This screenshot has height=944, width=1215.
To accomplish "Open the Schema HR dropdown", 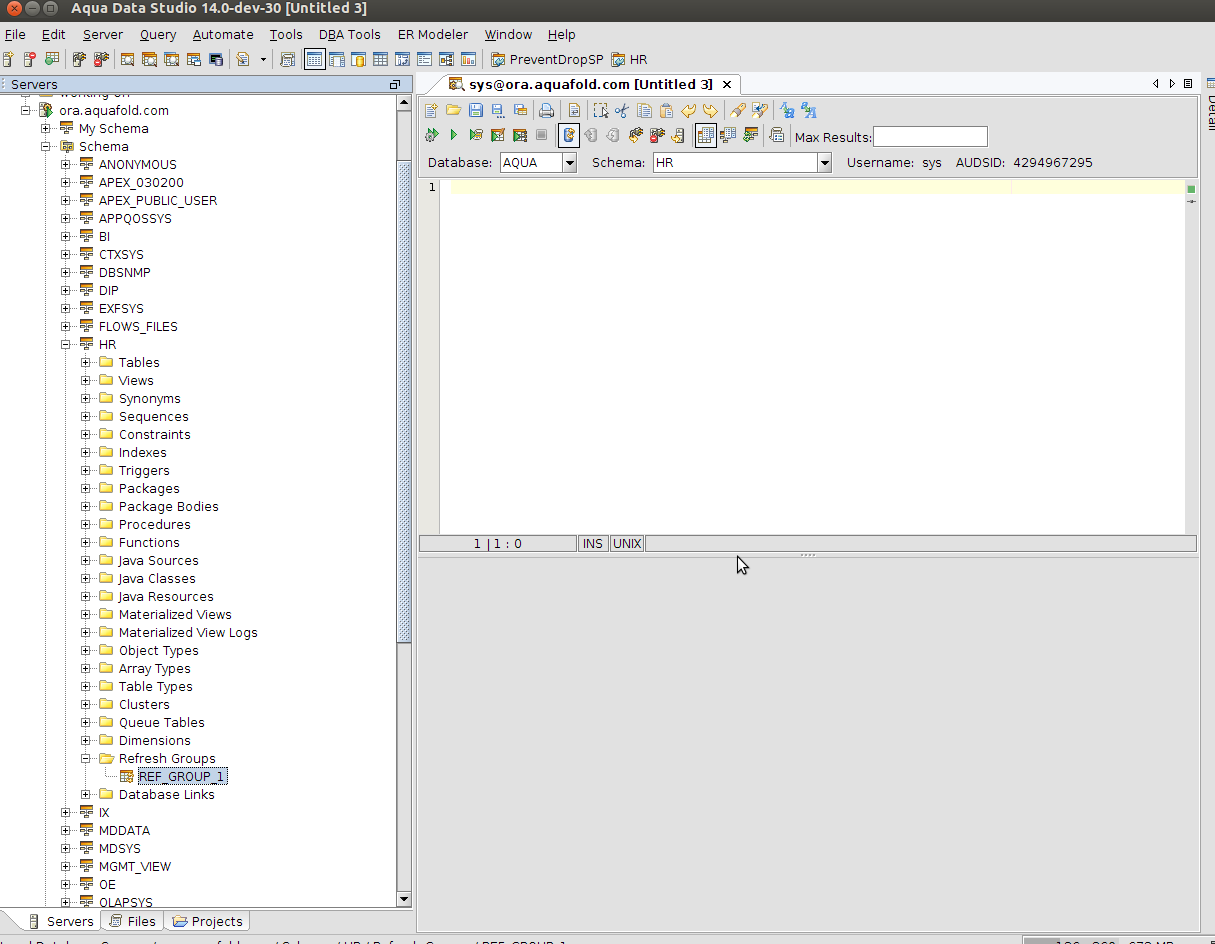I will 825,162.
